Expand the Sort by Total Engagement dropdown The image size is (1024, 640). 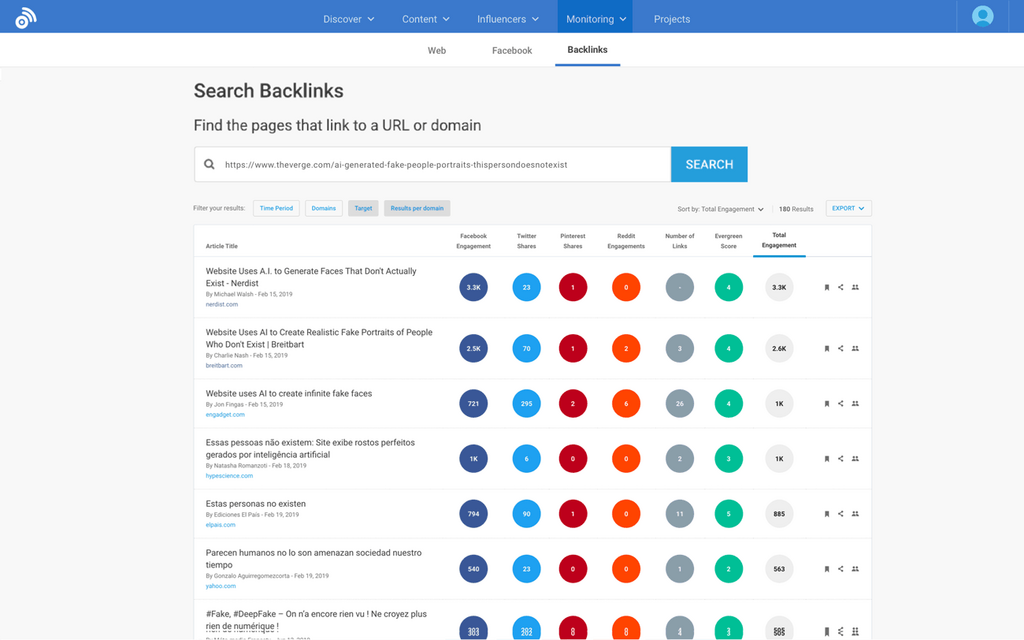(721, 209)
